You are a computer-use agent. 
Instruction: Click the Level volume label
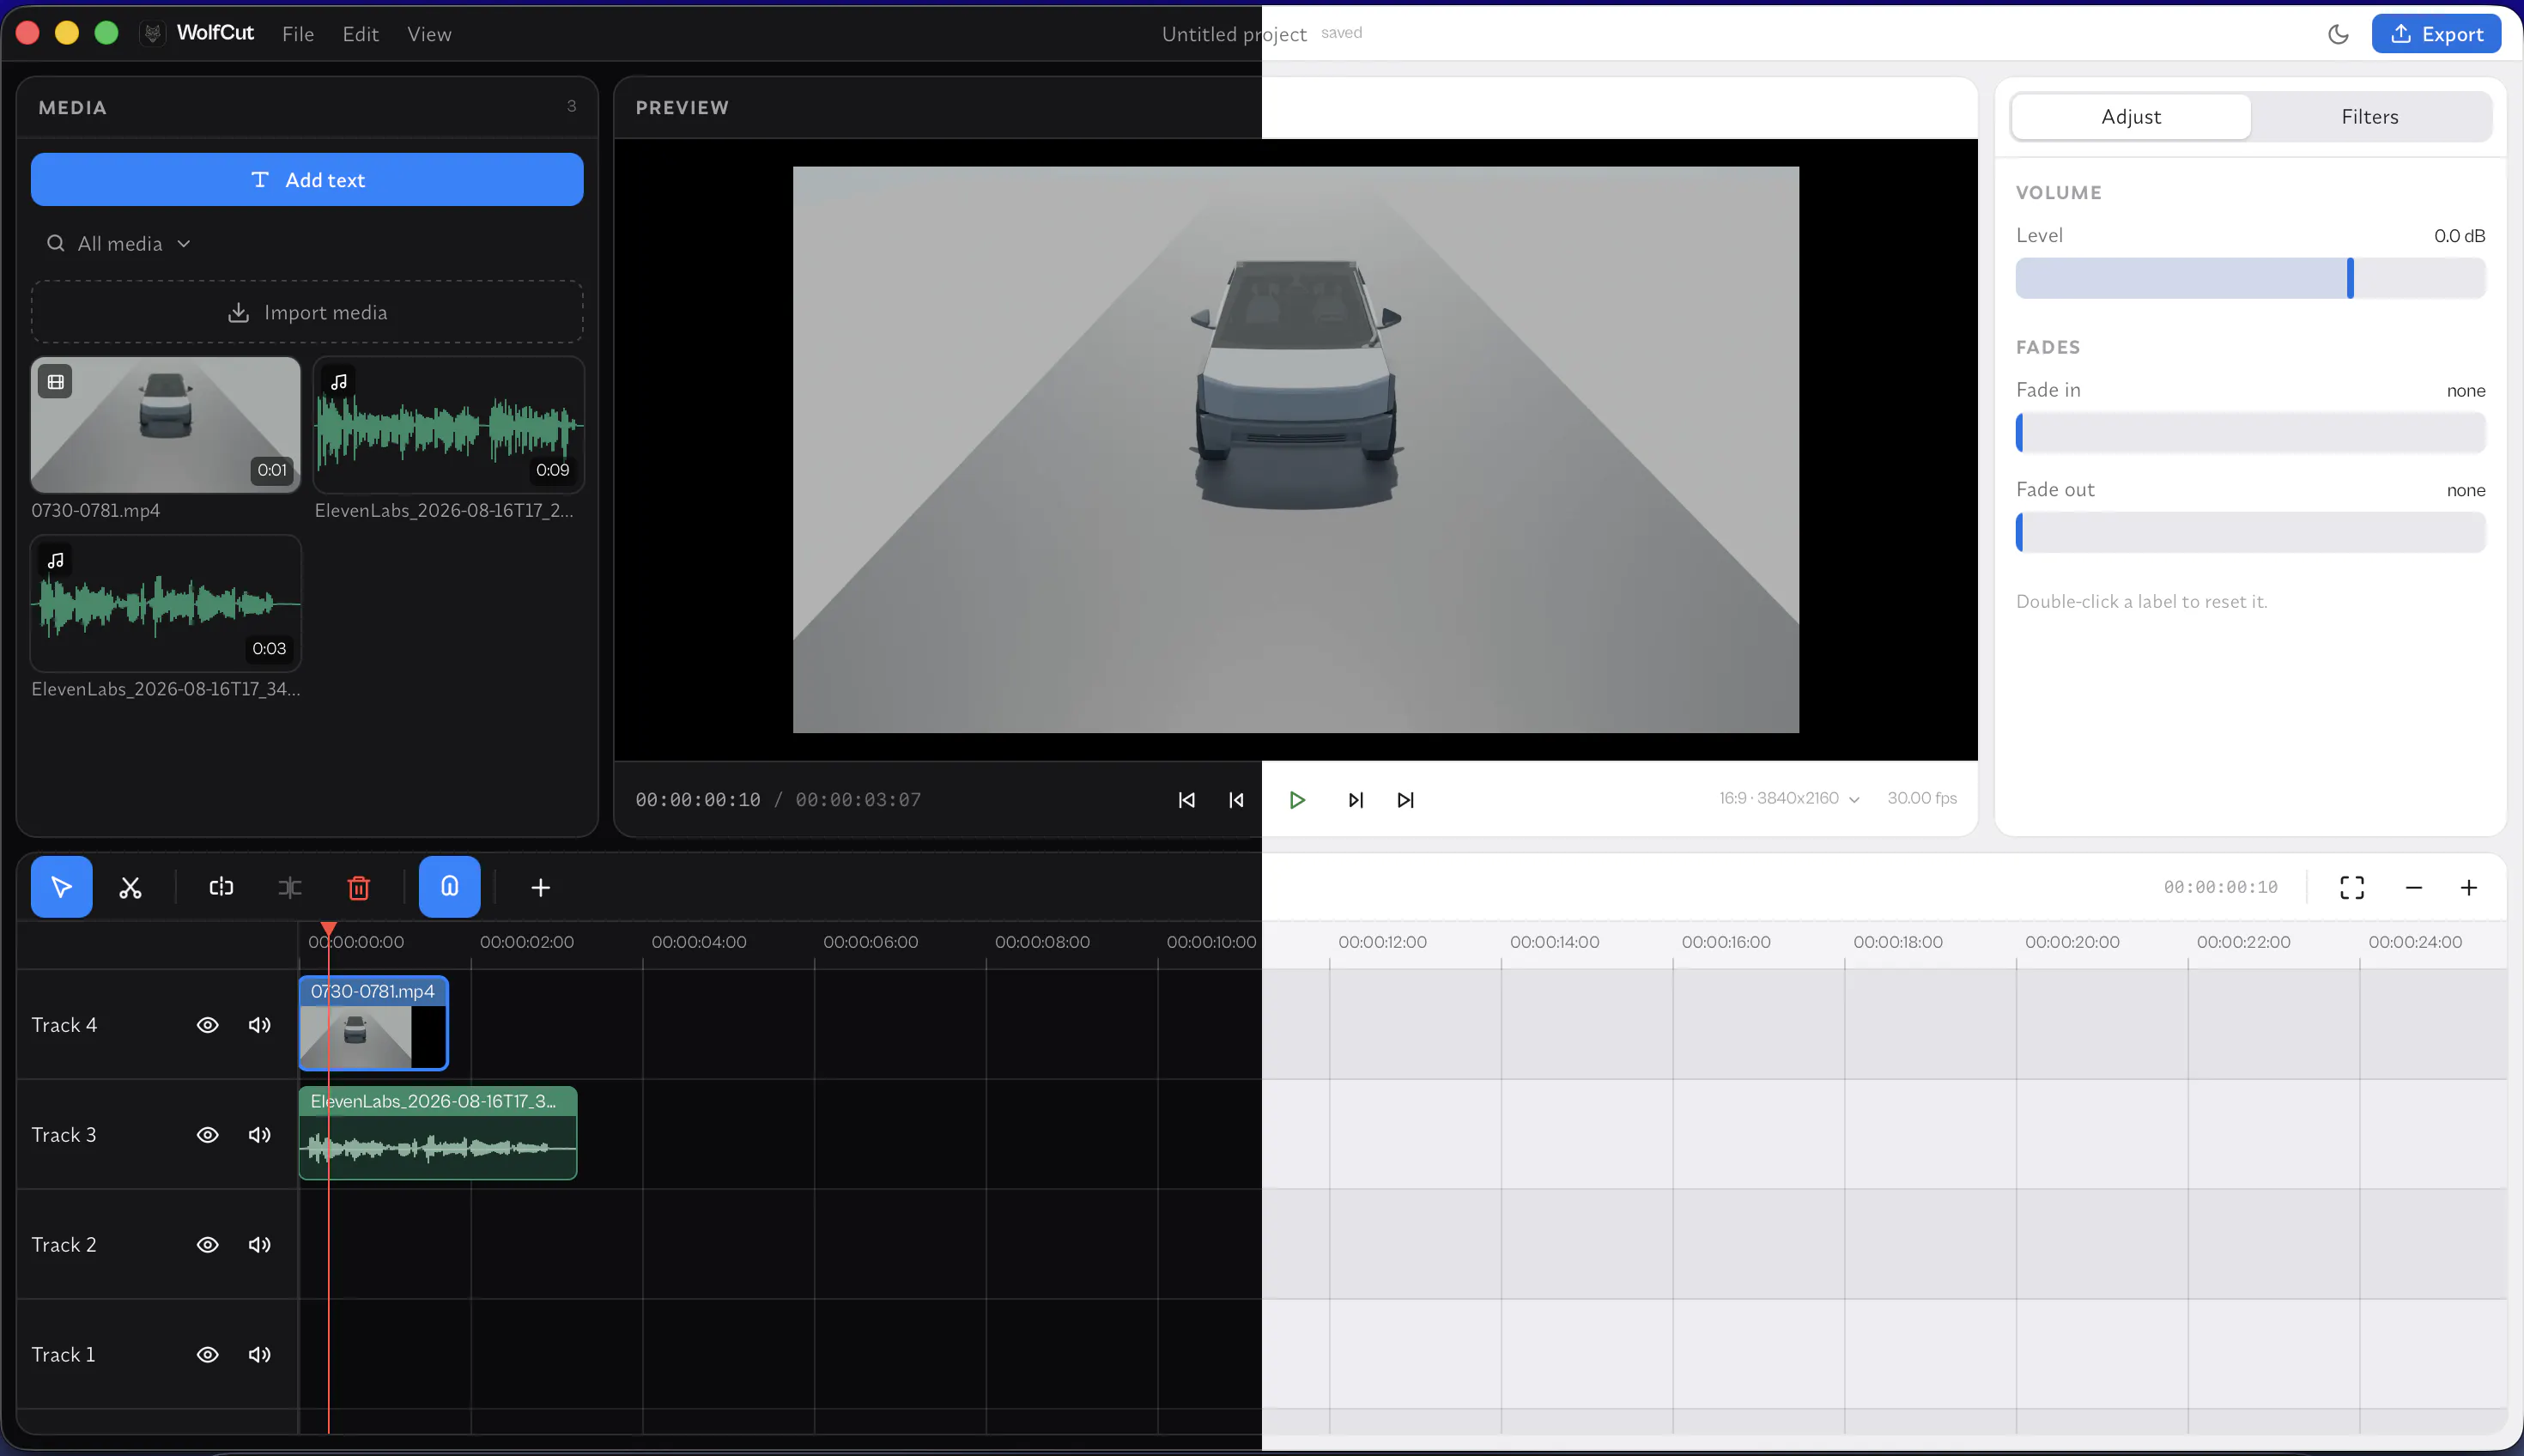coord(2039,236)
